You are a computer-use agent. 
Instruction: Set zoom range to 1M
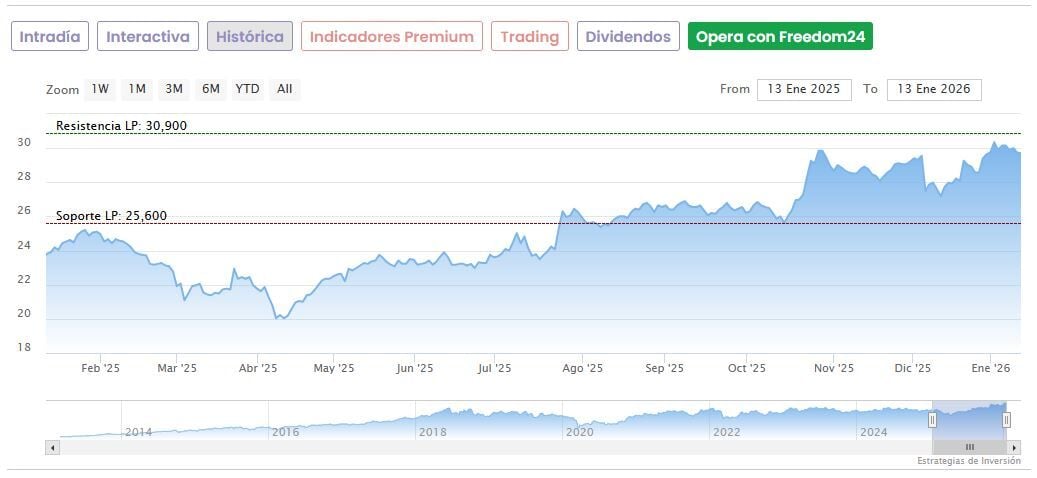[x=137, y=89]
